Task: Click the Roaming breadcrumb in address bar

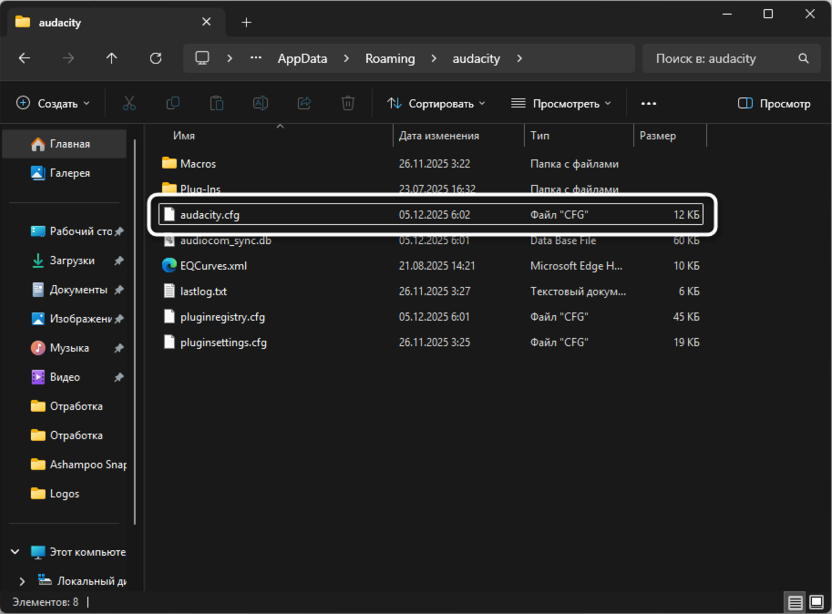Action: [390, 59]
